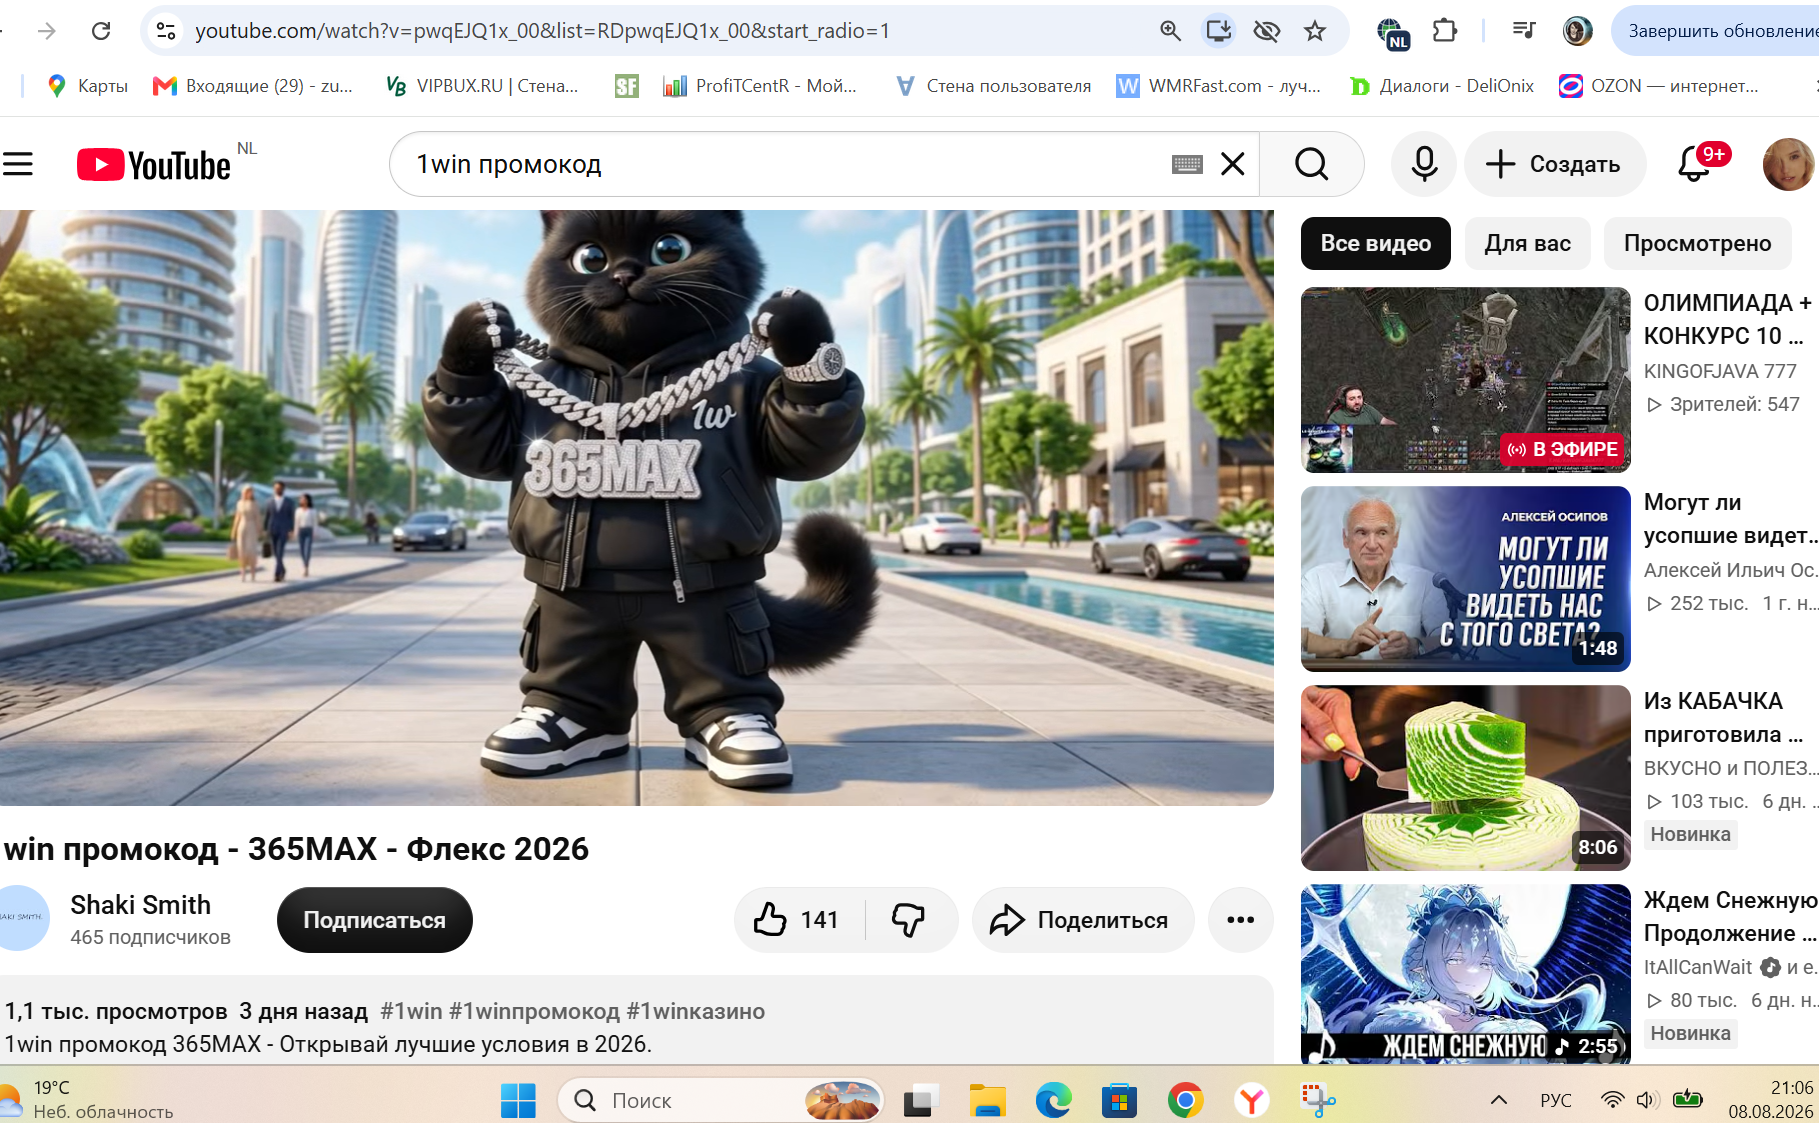Open the YouTube guide hamburger menu

tap(18, 164)
